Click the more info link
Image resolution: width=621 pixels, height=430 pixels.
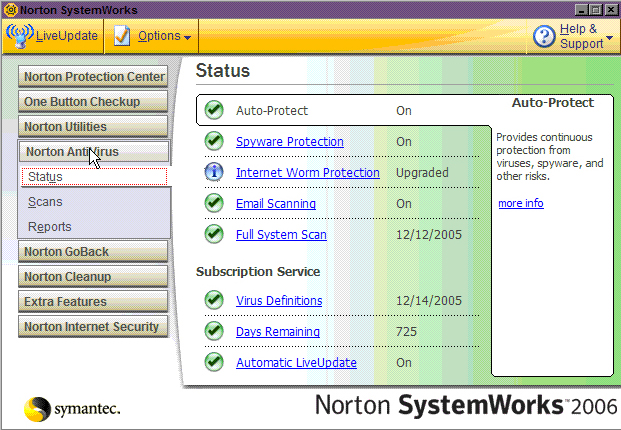pyautogui.click(x=521, y=203)
